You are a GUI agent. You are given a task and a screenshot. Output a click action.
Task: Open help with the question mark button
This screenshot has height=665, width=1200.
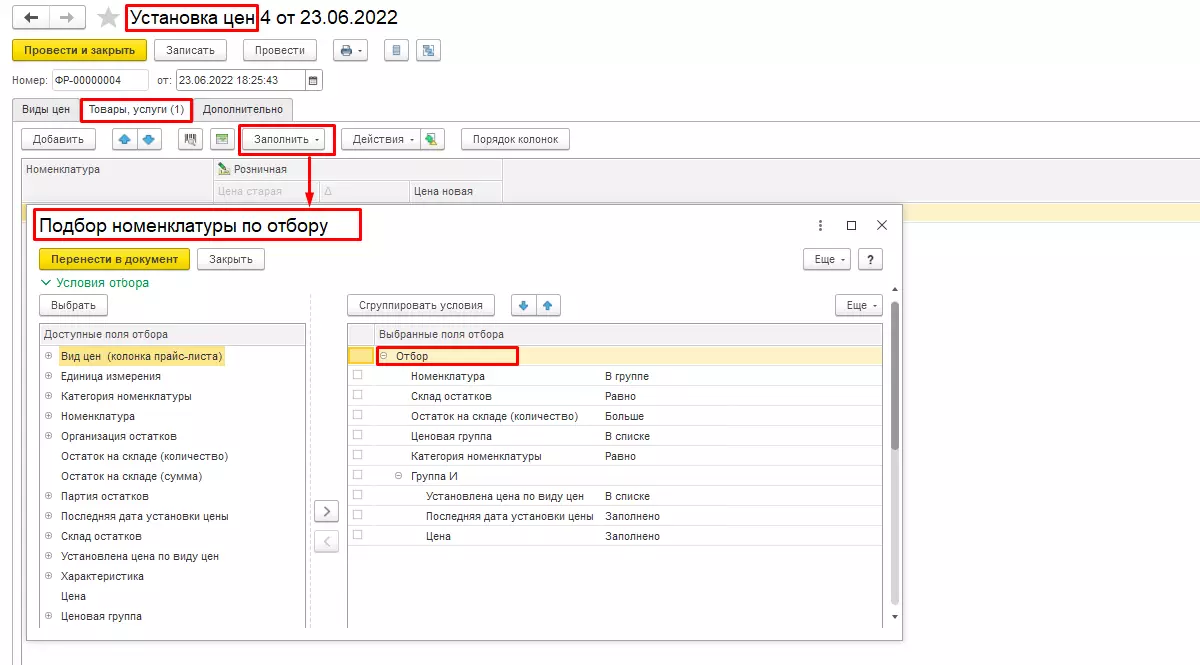(871, 259)
